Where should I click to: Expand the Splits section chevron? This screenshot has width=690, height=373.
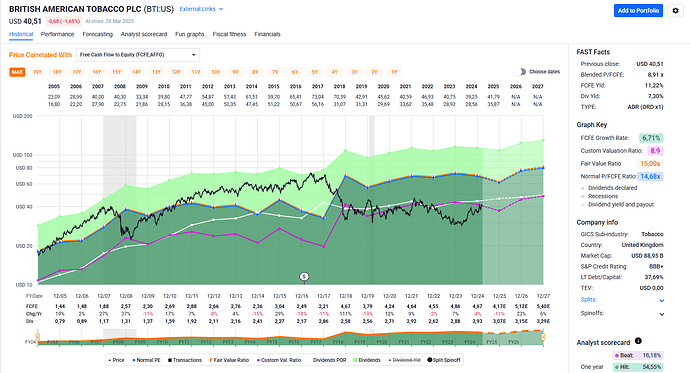(661, 300)
